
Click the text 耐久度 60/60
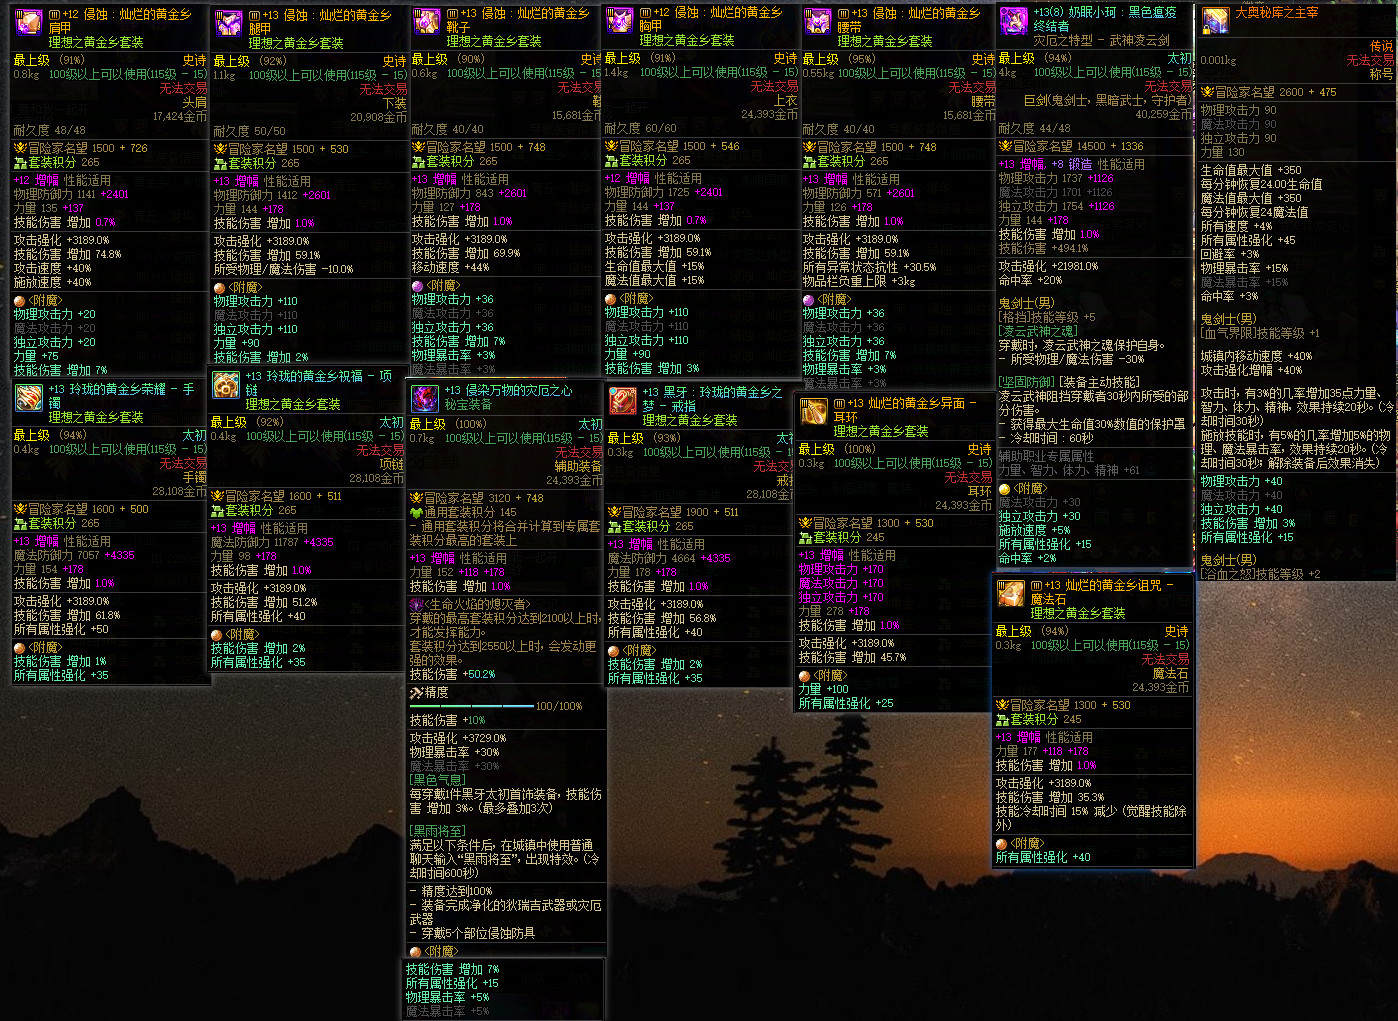[x=641, y=128]
